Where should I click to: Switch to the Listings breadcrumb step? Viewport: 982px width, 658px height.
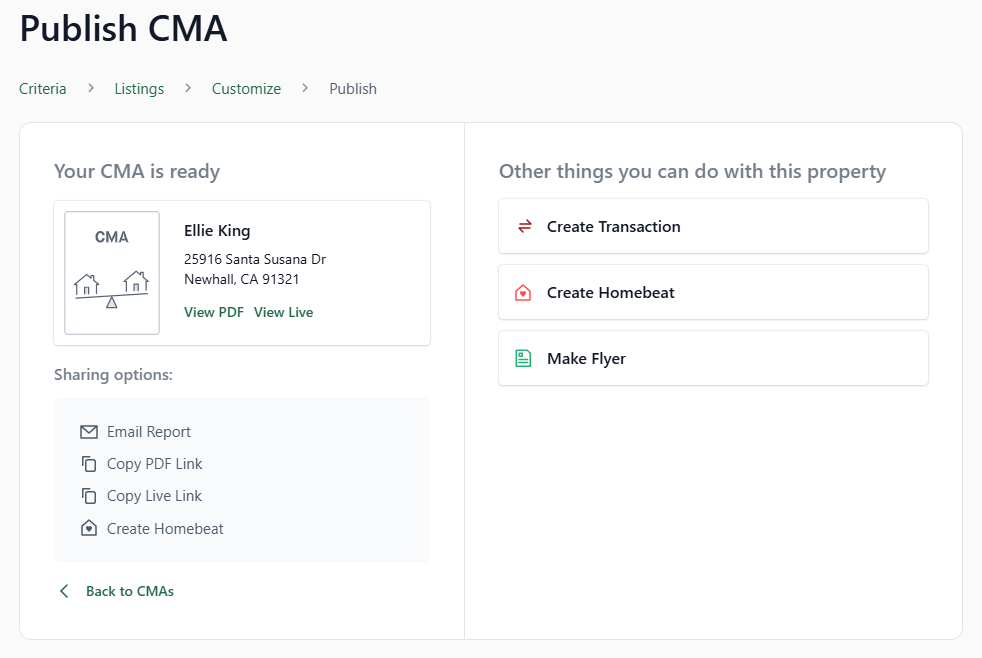(x=138, y=88)
